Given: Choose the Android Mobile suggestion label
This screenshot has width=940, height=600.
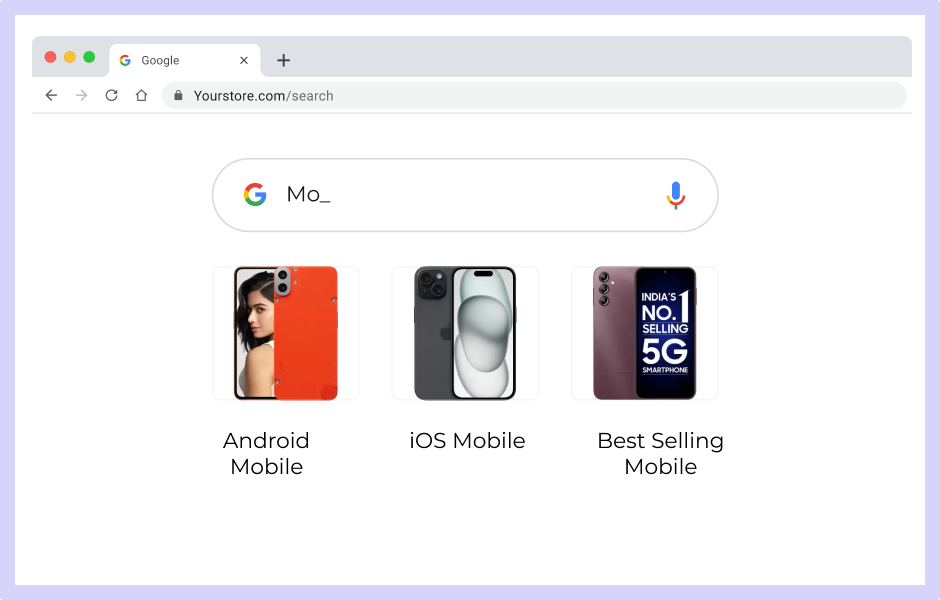Looking at the screenshot, I should click(x=267, y=453).
